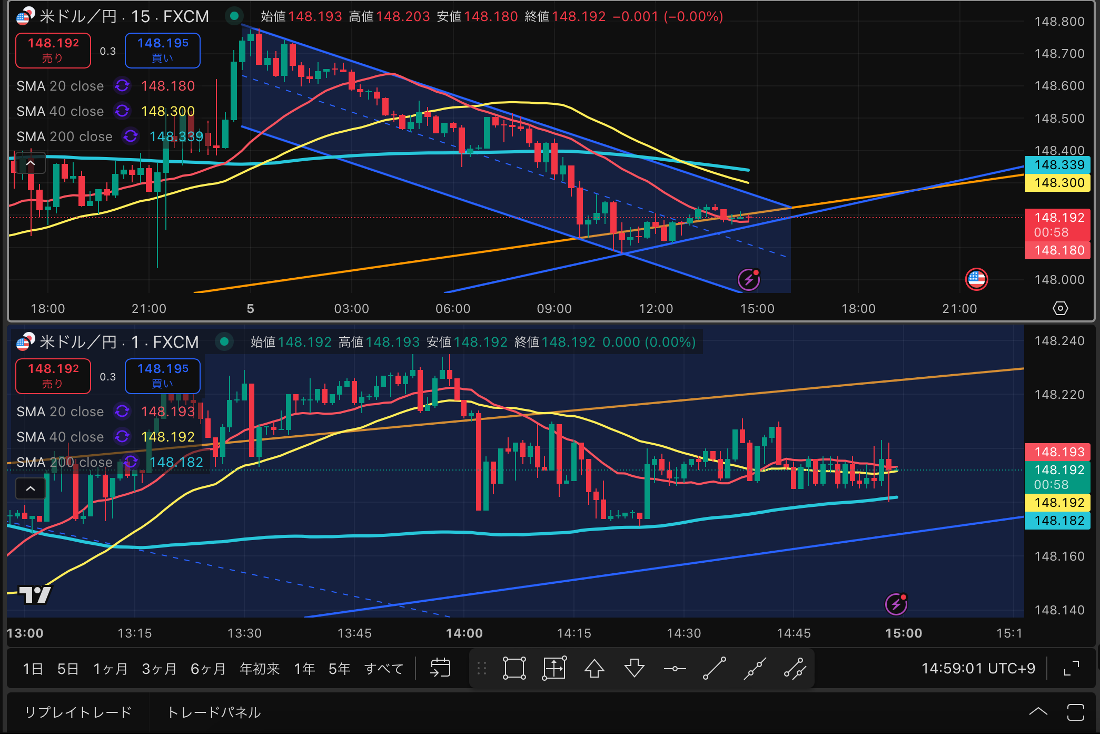Screen dimensions: 1100x734
Task: Open the トレードパネル tab
Action: (x=213, y=712)
